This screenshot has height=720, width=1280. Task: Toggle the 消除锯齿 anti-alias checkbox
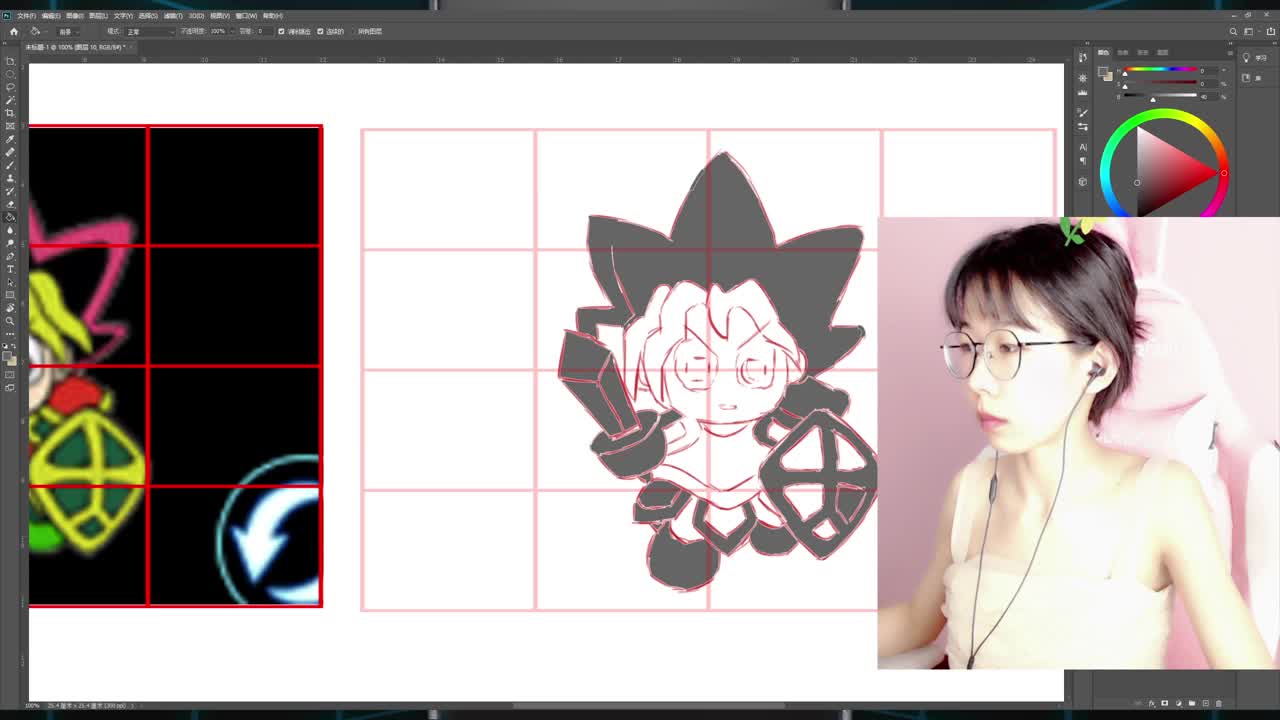click(282, 31)
